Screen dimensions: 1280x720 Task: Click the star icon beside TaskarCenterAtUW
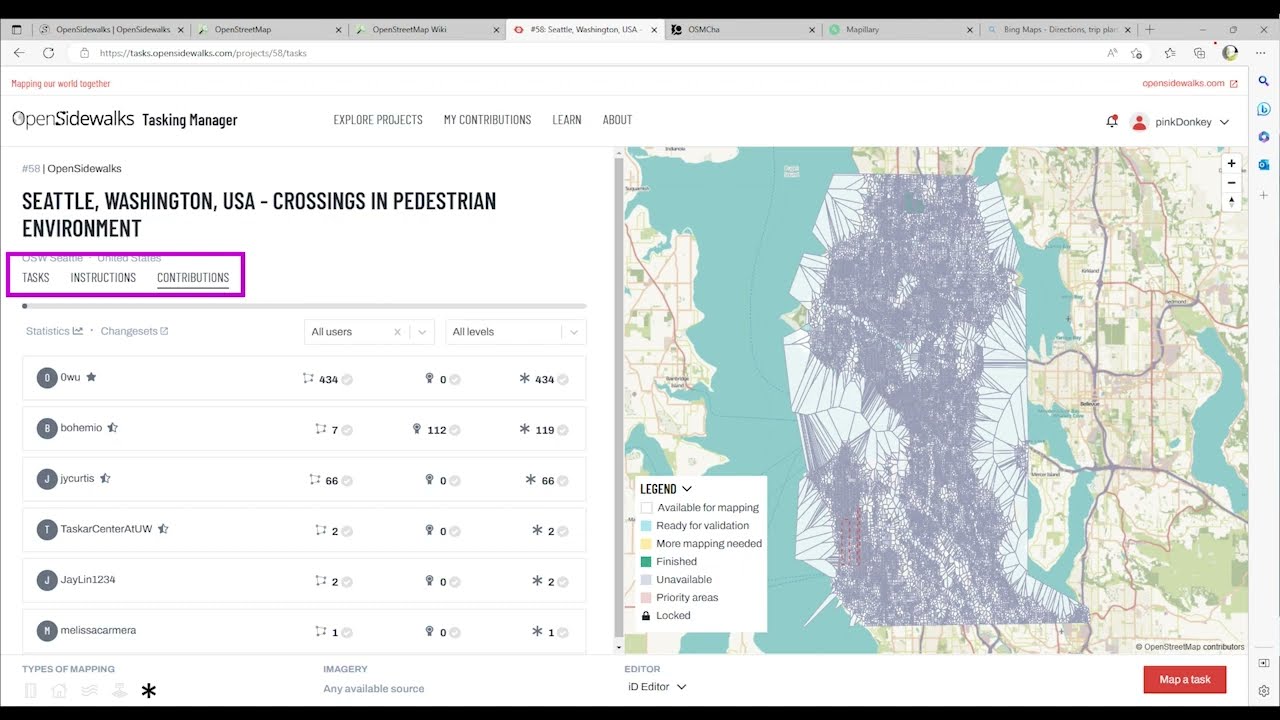[x=163, y=529]
